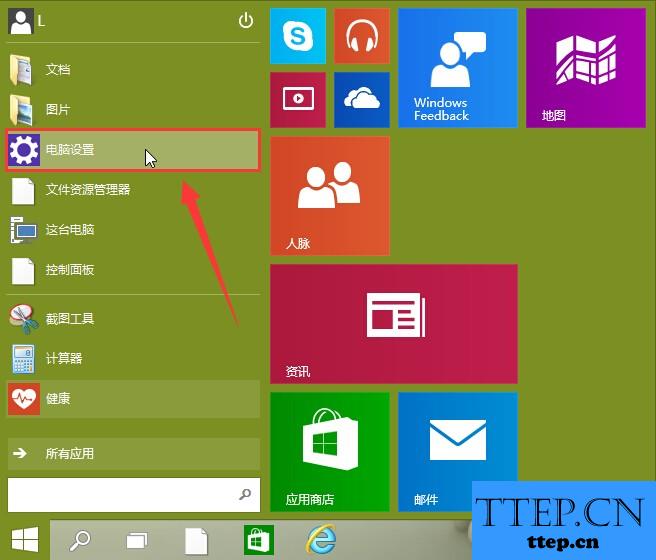Open 这台电脑 This PC
Image resolution: width=656 pixels, height=560 pixels.
tap(133, 230)
